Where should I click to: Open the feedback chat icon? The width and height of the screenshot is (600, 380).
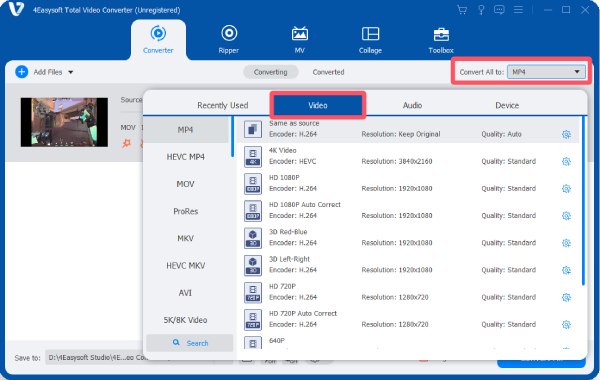pyautogui.click(x=499, y=10)
